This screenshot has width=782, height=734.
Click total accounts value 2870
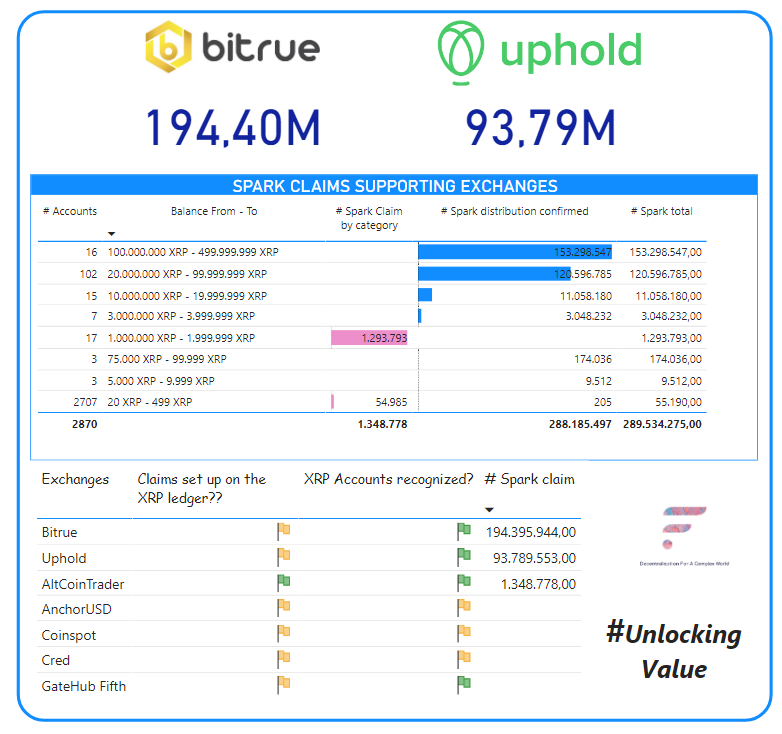coord(85,424)
